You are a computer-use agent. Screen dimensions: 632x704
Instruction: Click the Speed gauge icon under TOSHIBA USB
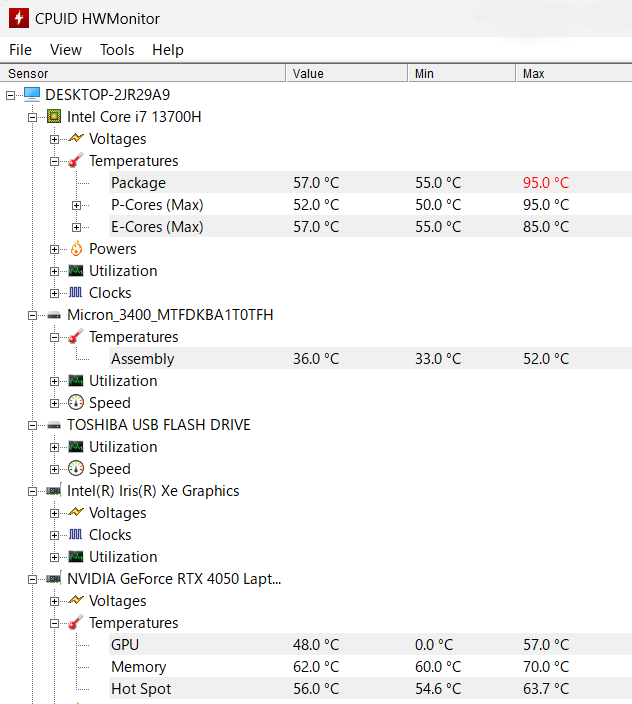click(x=76, y=468)
